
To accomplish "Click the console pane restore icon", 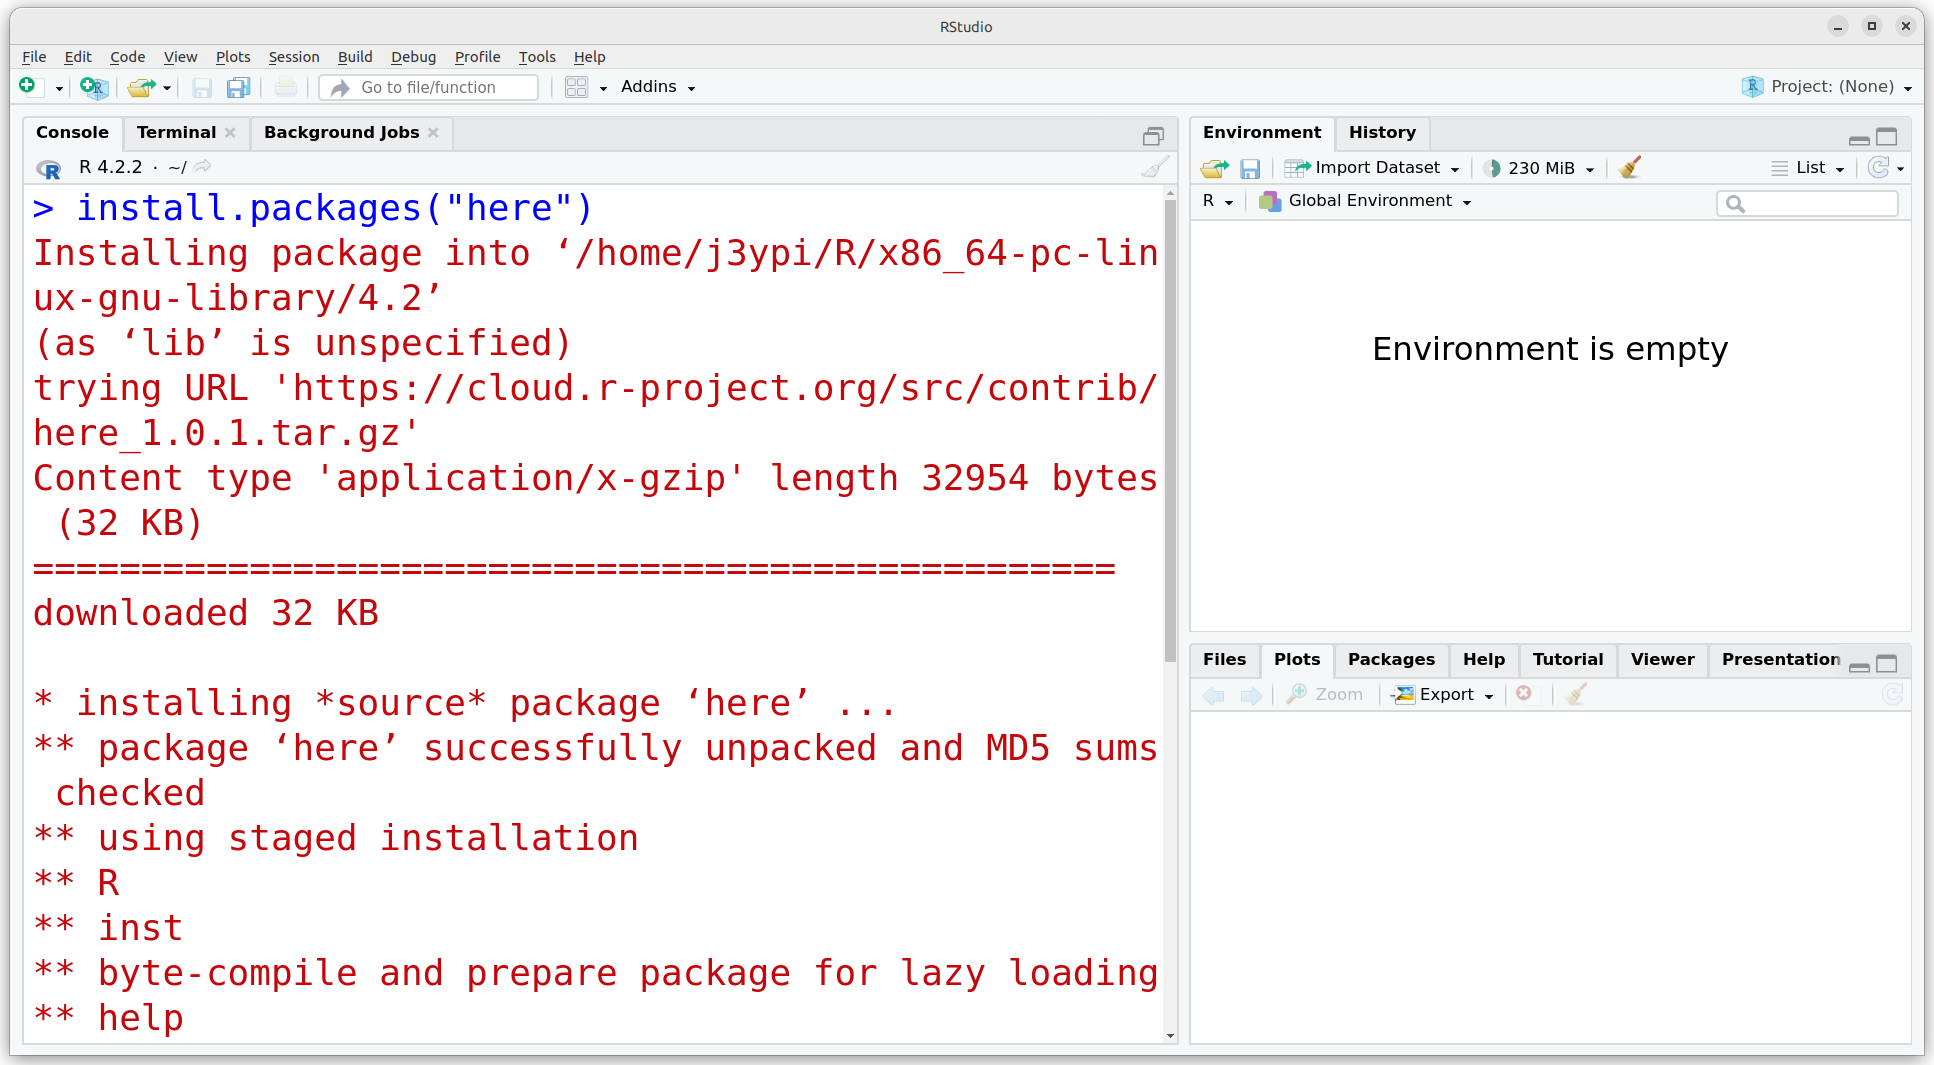I will pos(1153,136).
